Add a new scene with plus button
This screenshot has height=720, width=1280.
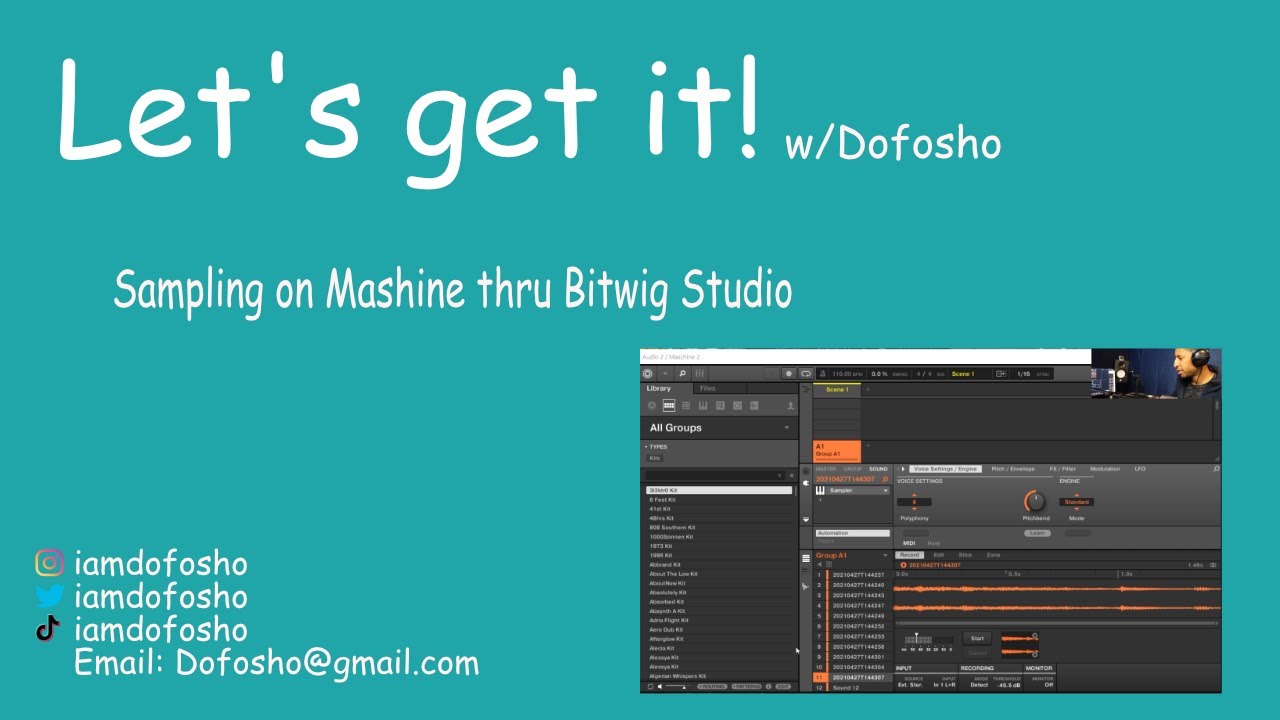[867, 389]
